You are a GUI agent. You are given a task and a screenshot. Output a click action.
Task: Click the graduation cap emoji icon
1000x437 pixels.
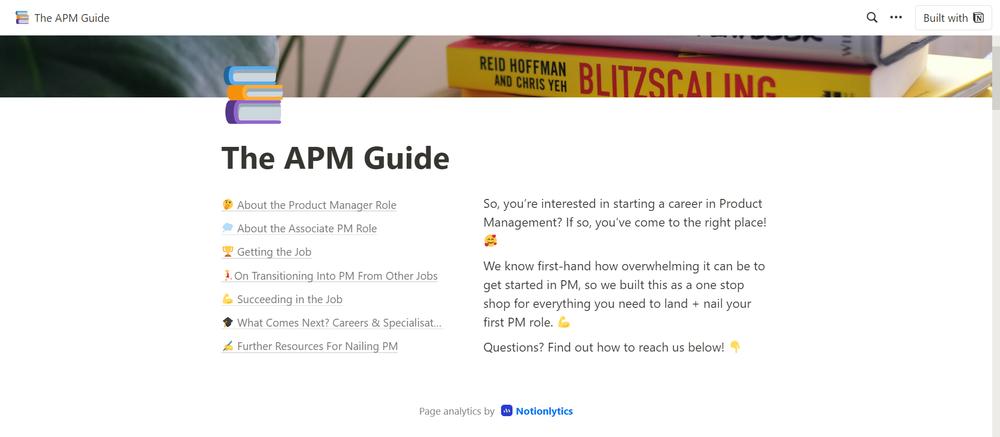point(228,323)
